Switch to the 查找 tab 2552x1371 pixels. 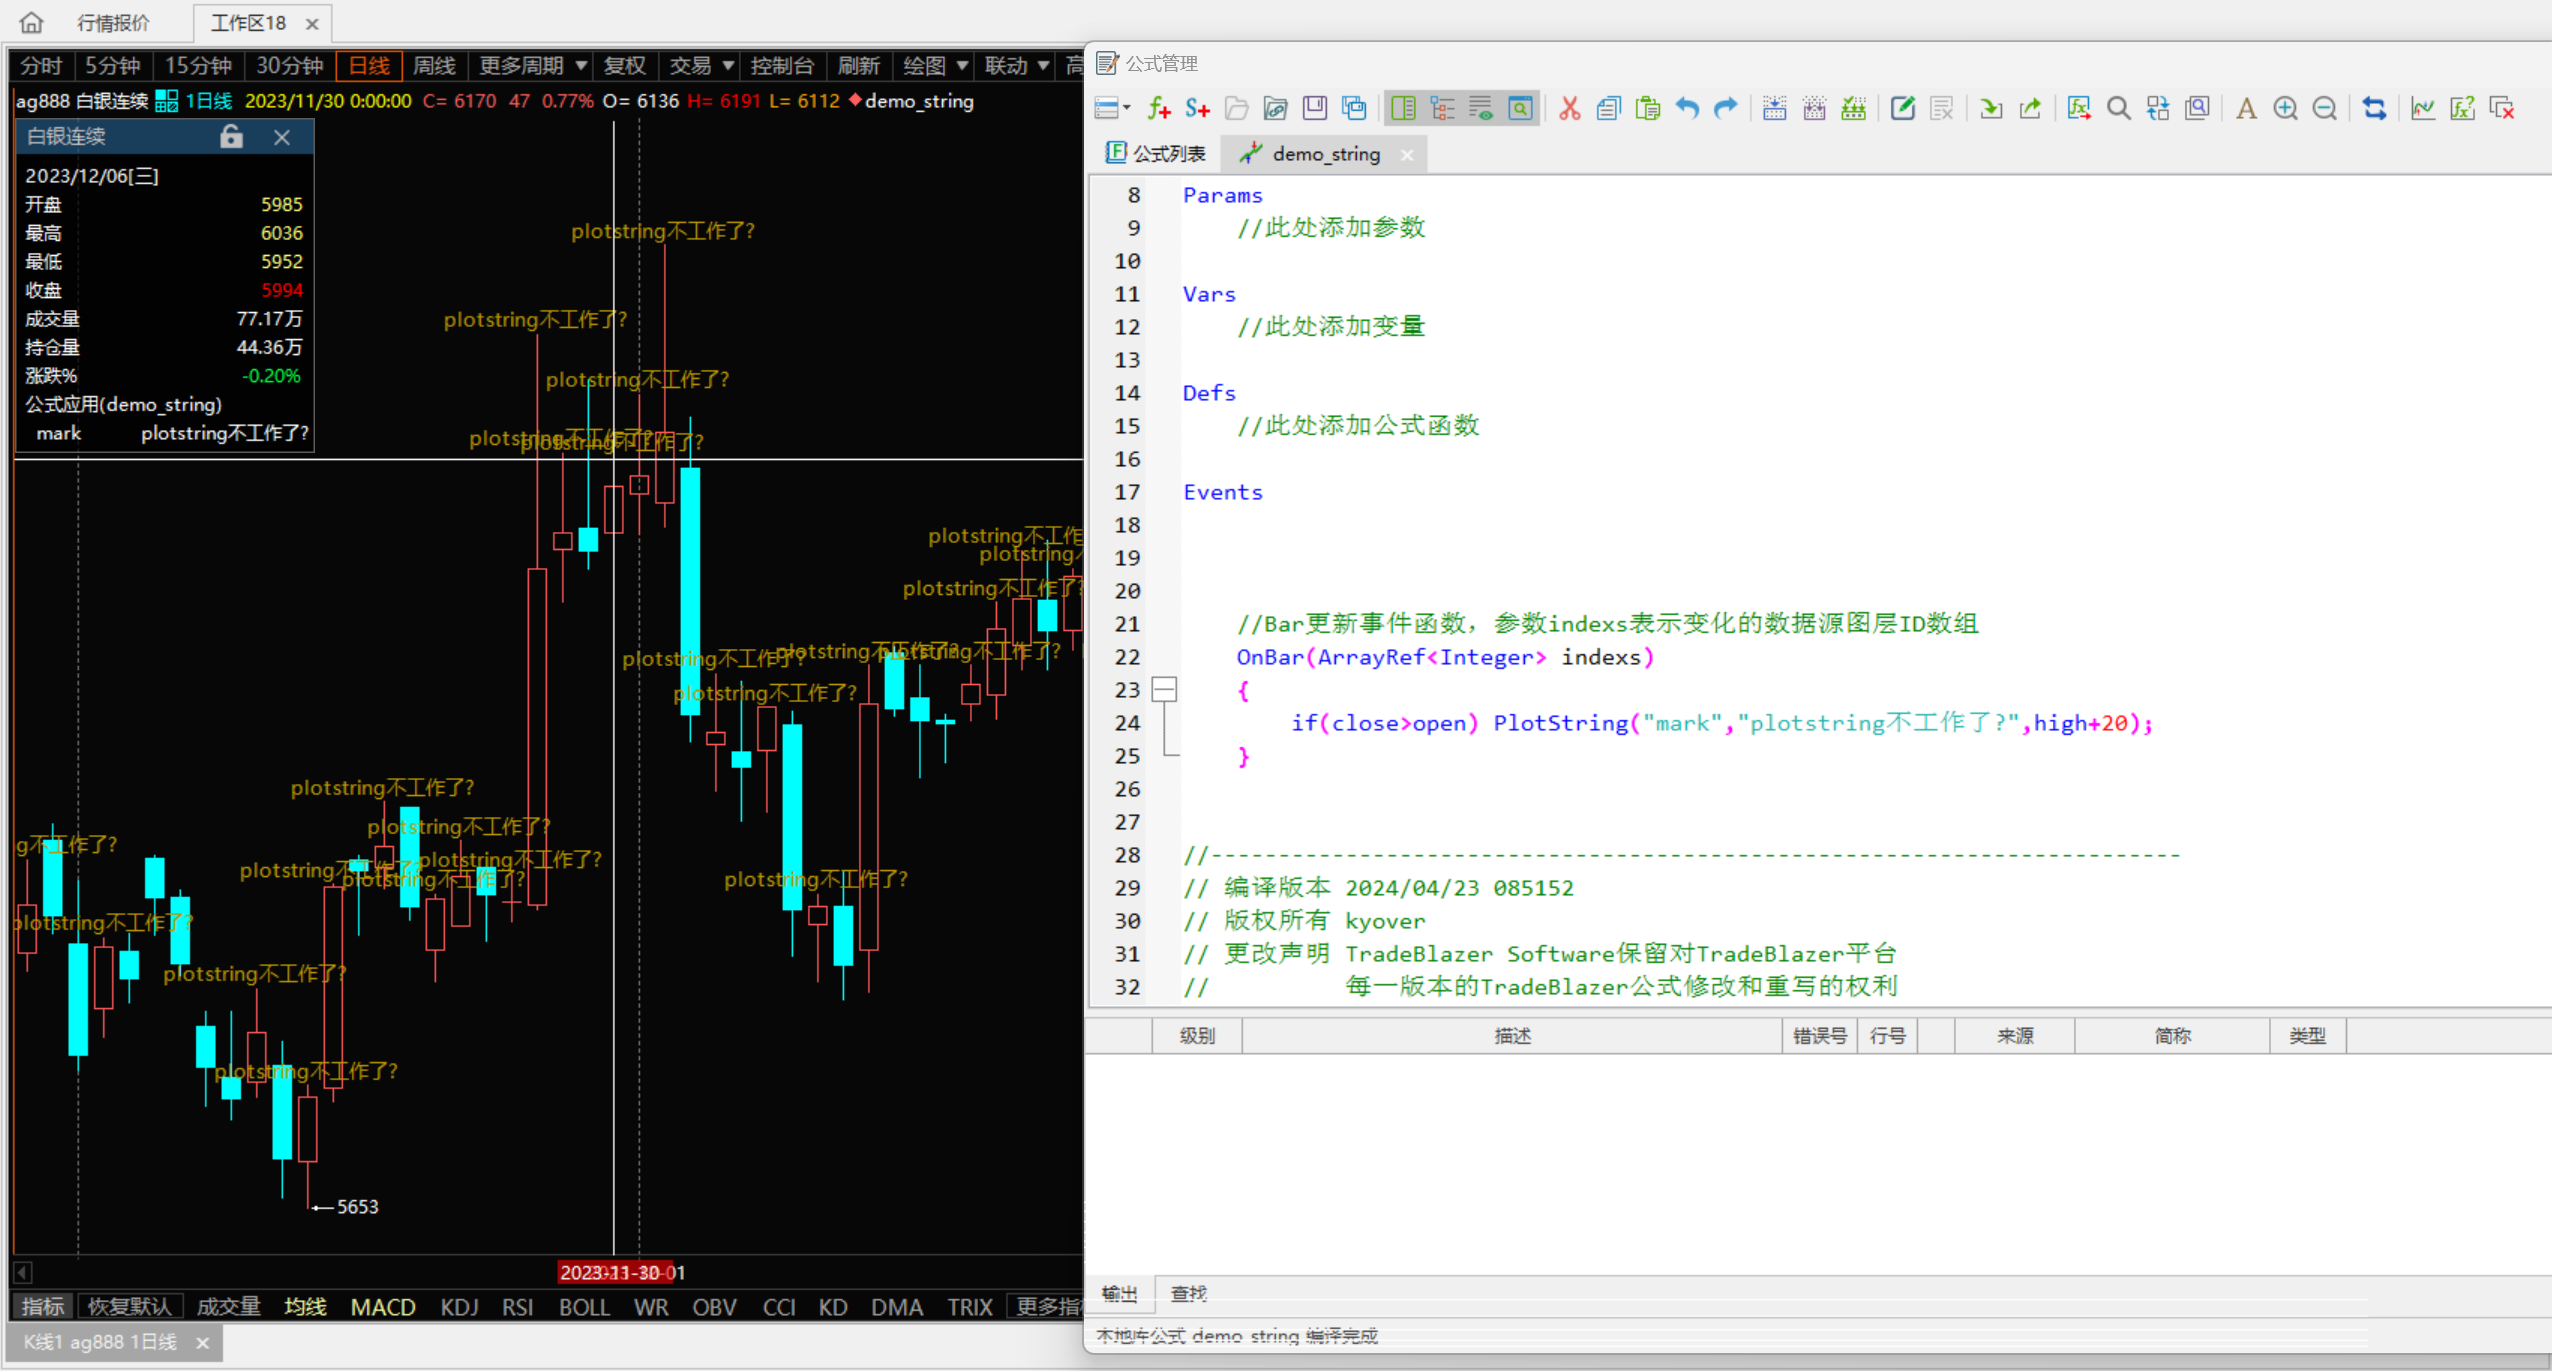click(x=1189, y=1293)
